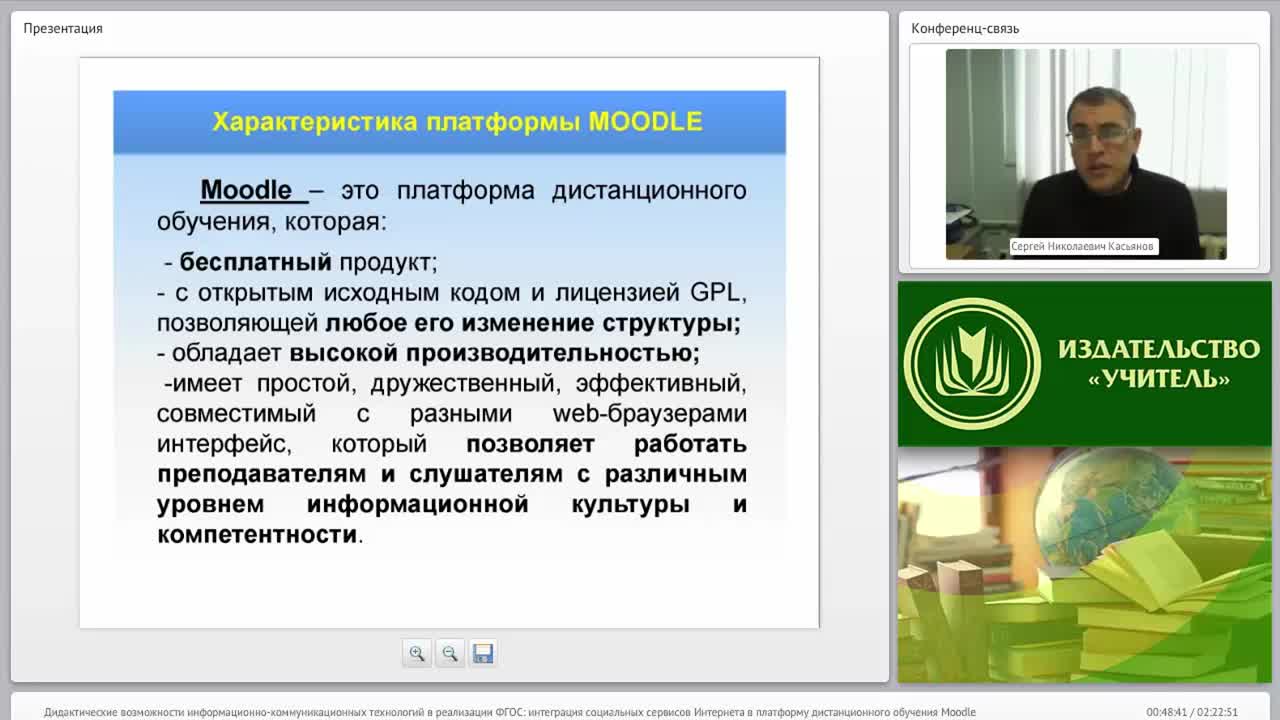Click the underlined word 'Moodle' in slide
This screenshot has width=1280, height=720.
click(x=247, y=190)
